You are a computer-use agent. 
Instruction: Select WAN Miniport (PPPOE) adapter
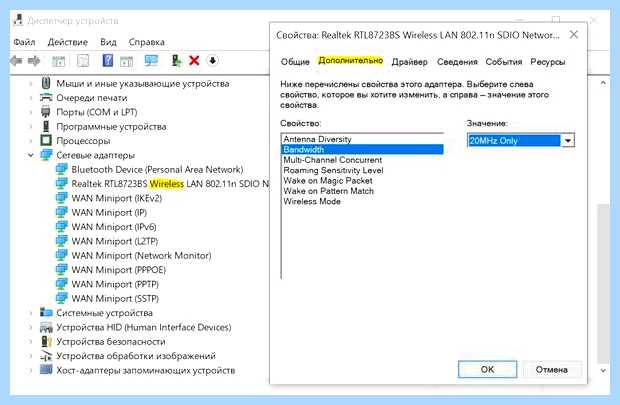pos(119,270)
